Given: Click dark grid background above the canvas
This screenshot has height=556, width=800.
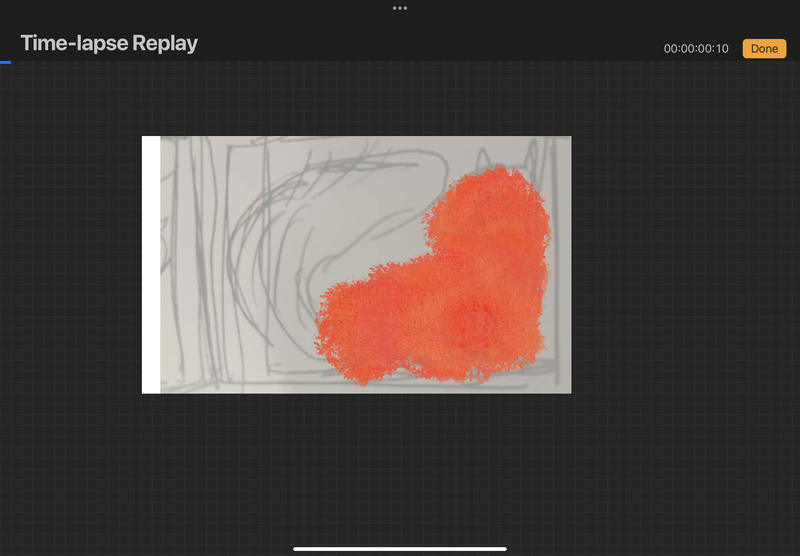Looking at the screenshot, I should tap(400, 100).
